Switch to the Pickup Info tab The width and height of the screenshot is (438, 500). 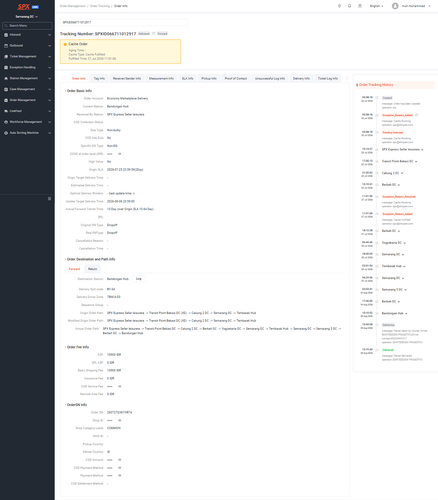pyautogui.click(x=209, y=78)
